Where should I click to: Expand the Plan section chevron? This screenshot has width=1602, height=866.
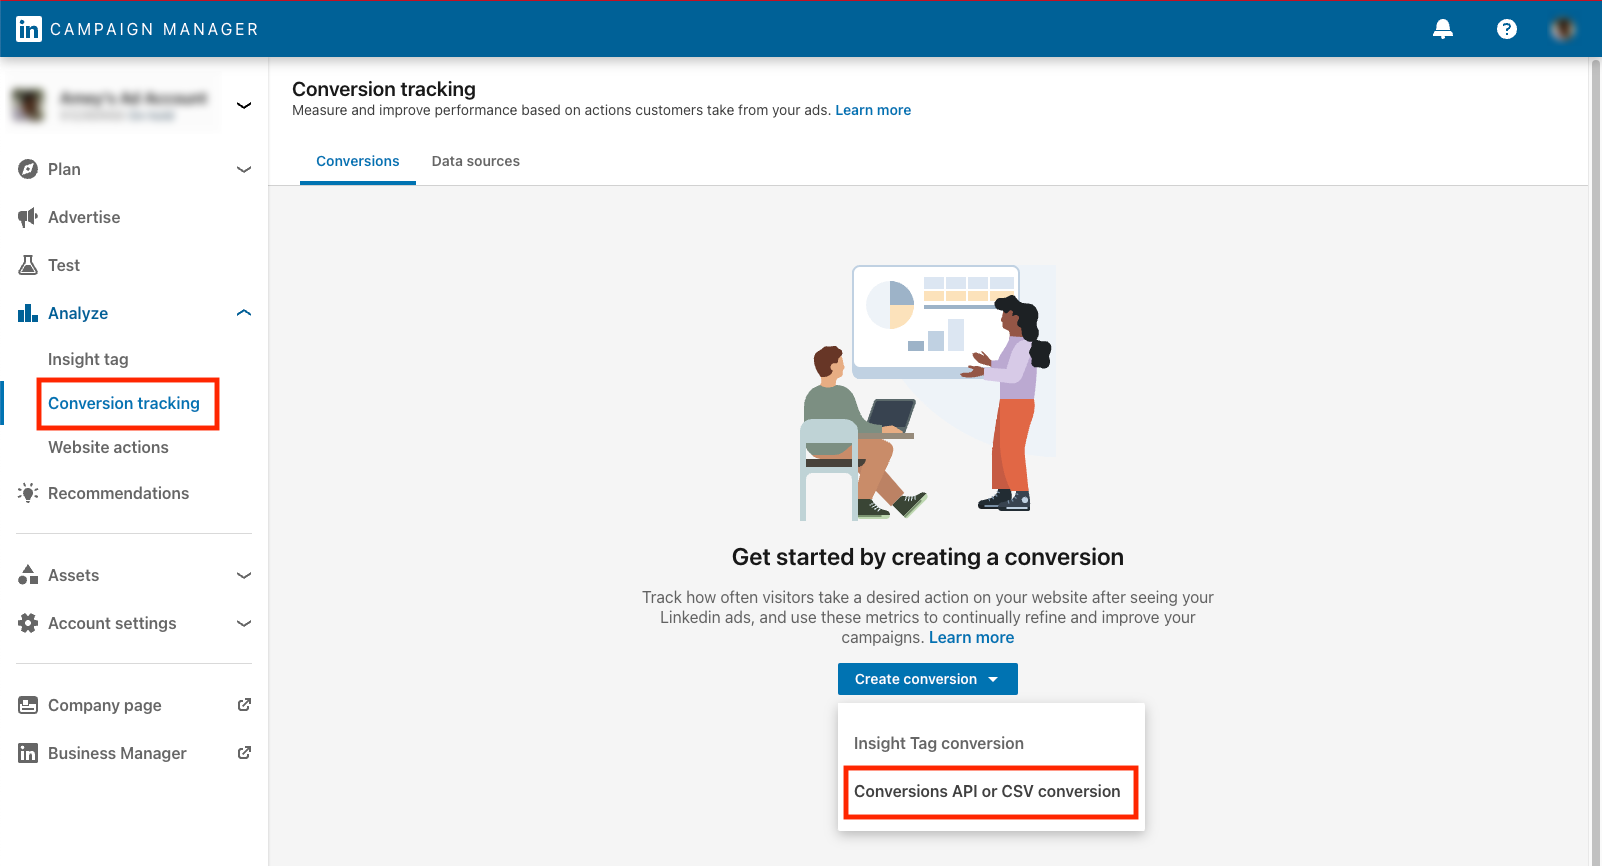pyautogui.click(x=244, y=169)
